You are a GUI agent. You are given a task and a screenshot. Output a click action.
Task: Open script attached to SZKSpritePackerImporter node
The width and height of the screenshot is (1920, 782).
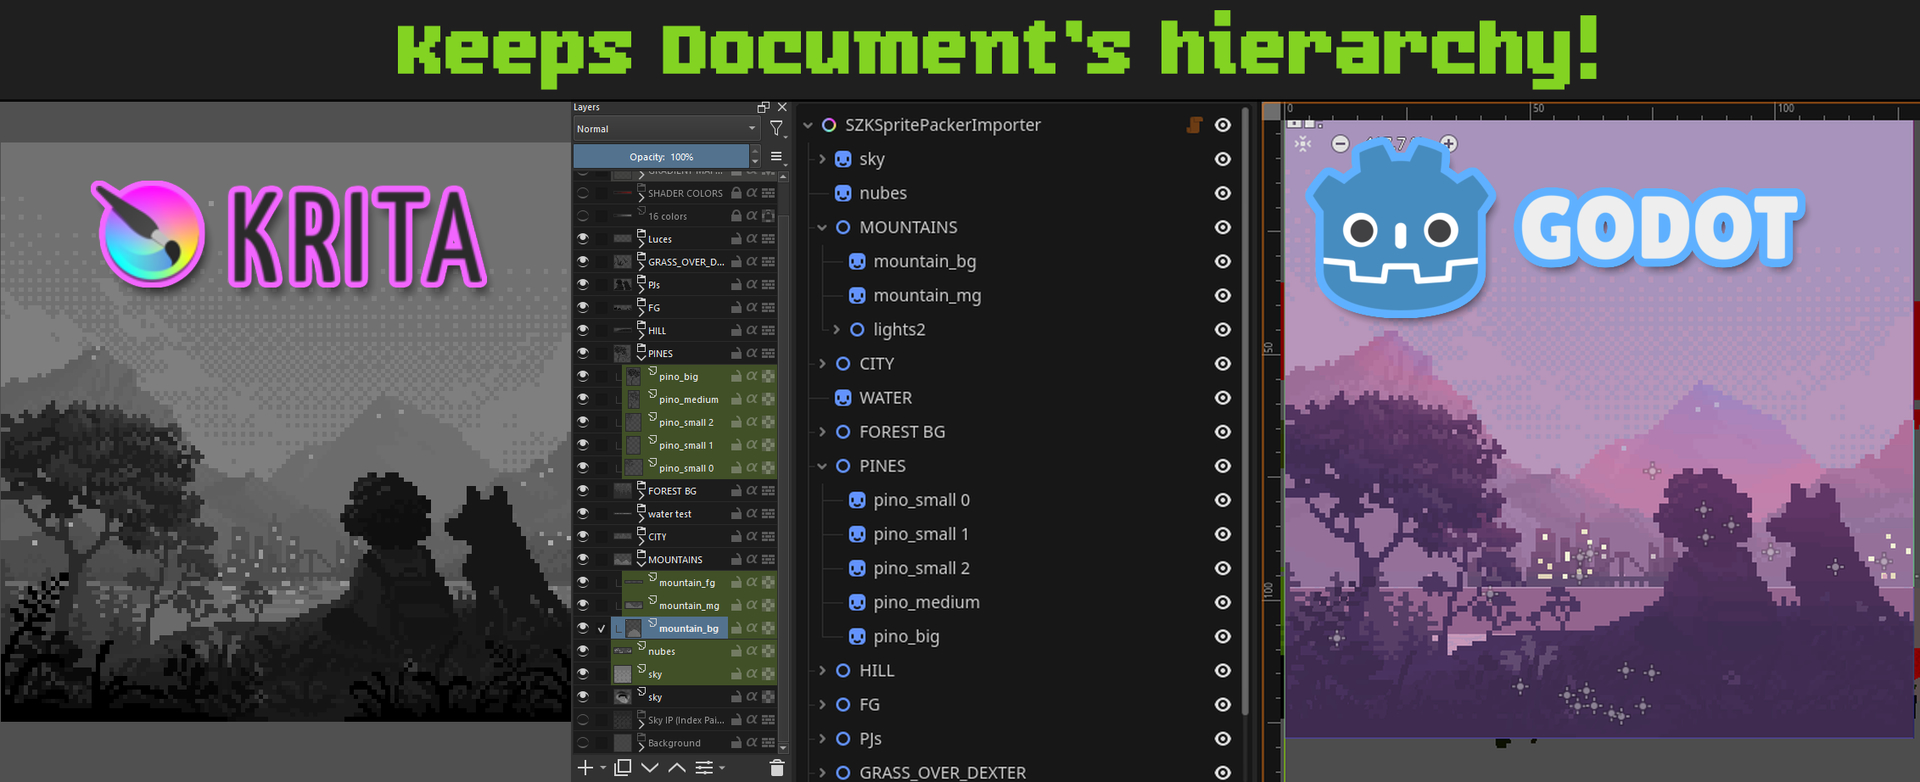[1194, 125]
